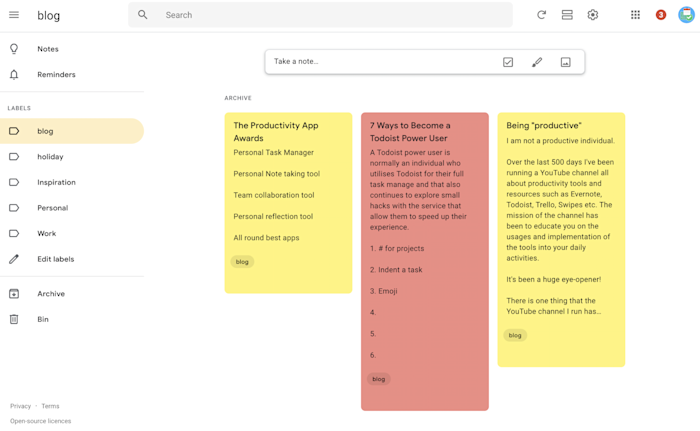700x431 pixels.
Task: Open the red notifications badge
Action: [x=661, y=15]
